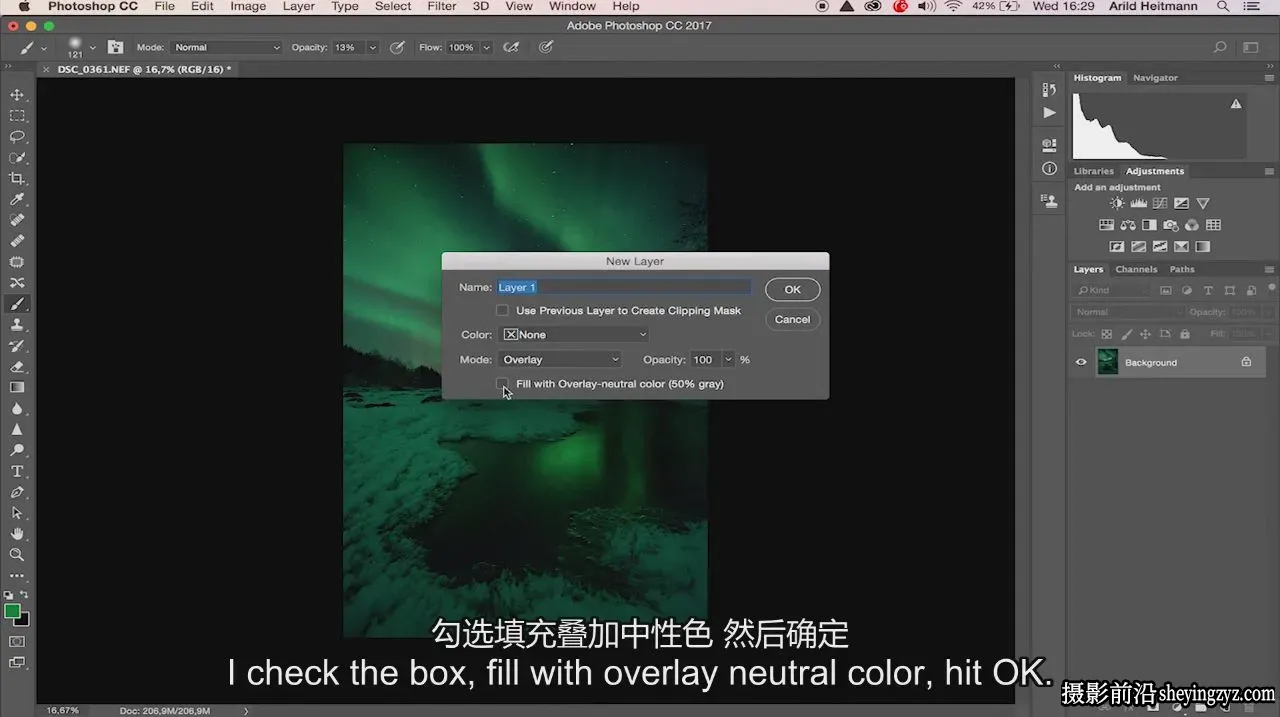Select the Eraser tool
This screenshot has width=1280, height=717.
coord(17,367)
